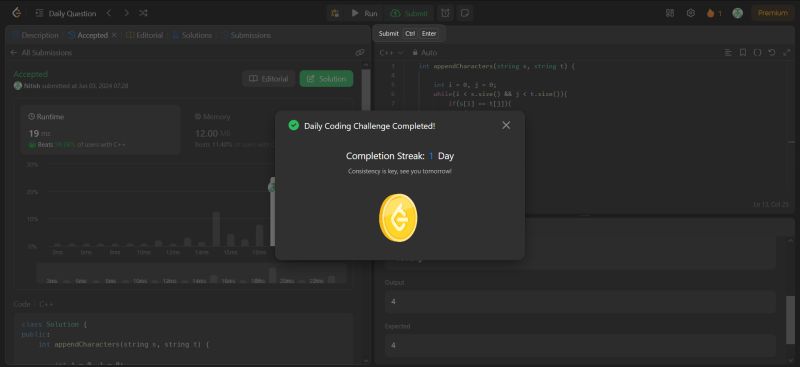Viewport: 800px width, 367px height.
Task: Open the timer alarm clock icon
Action: 445,13
